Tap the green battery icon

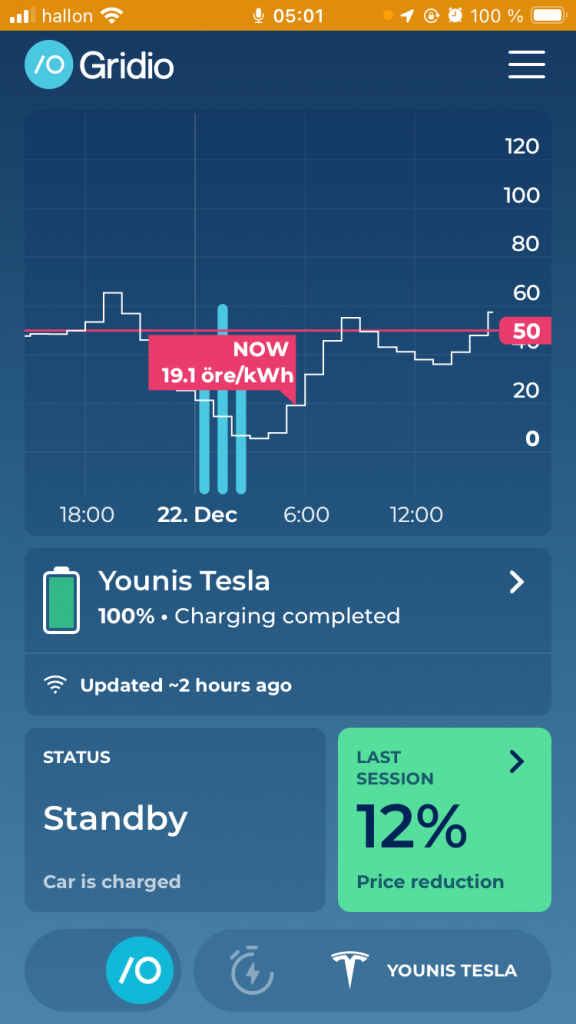tap(61, 600)
